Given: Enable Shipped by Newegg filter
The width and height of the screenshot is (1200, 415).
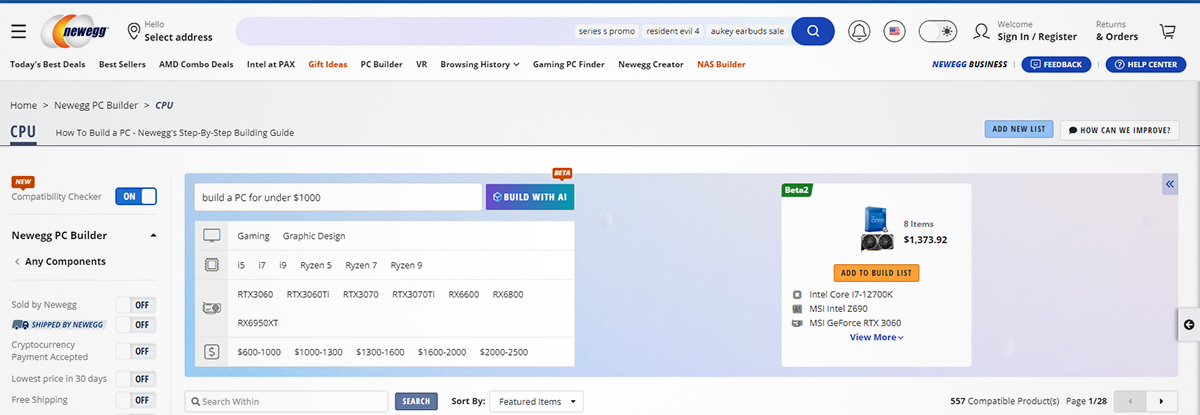Looking at the screenshot, I should 136,324.
